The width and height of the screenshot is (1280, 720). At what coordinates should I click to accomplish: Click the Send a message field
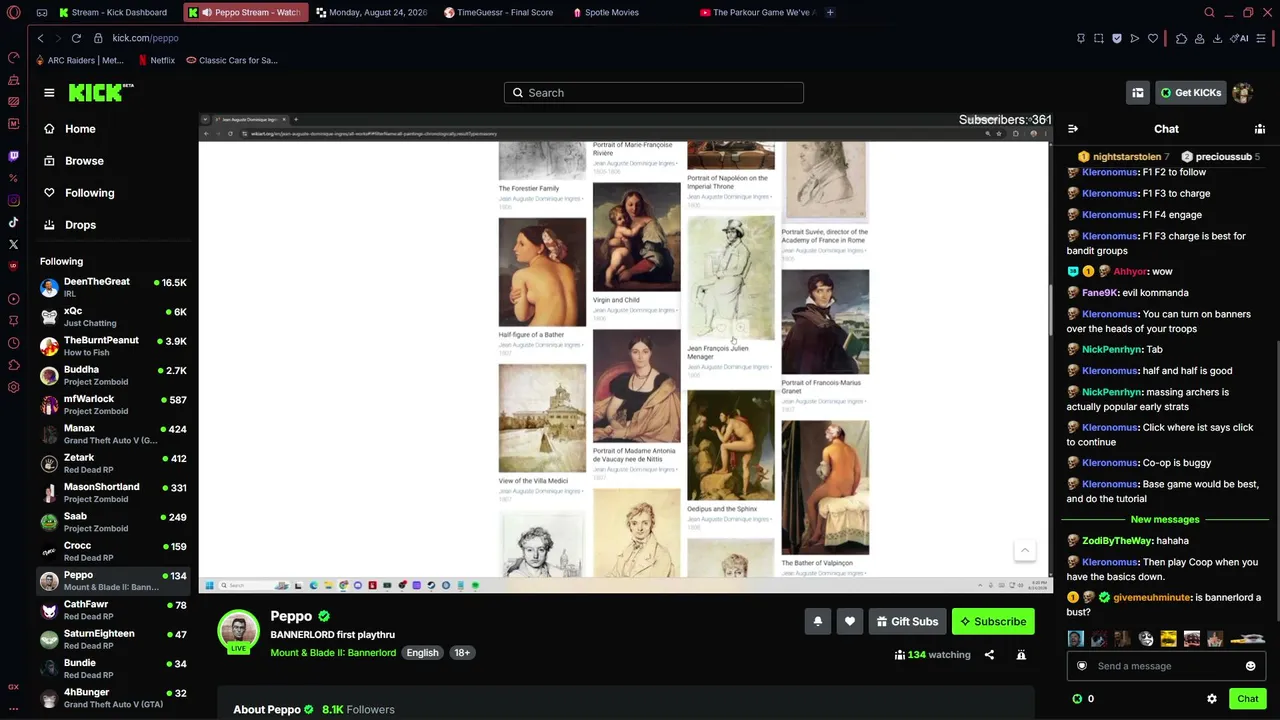[x=1166, y=666]
